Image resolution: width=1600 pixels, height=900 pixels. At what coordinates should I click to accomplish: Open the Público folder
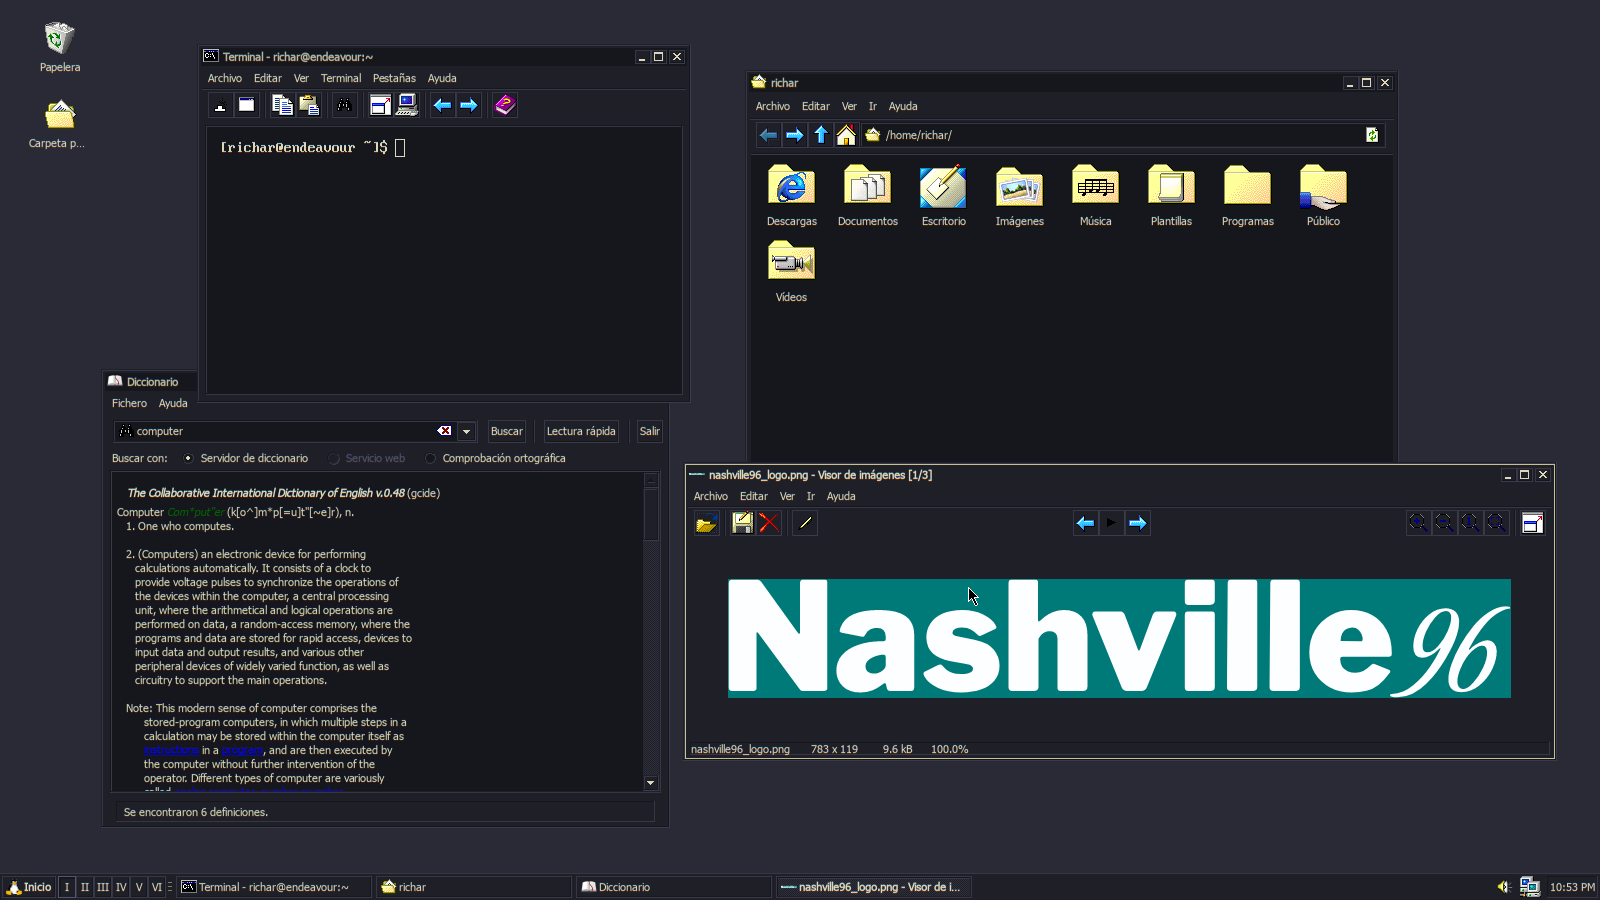(1323, 196)
